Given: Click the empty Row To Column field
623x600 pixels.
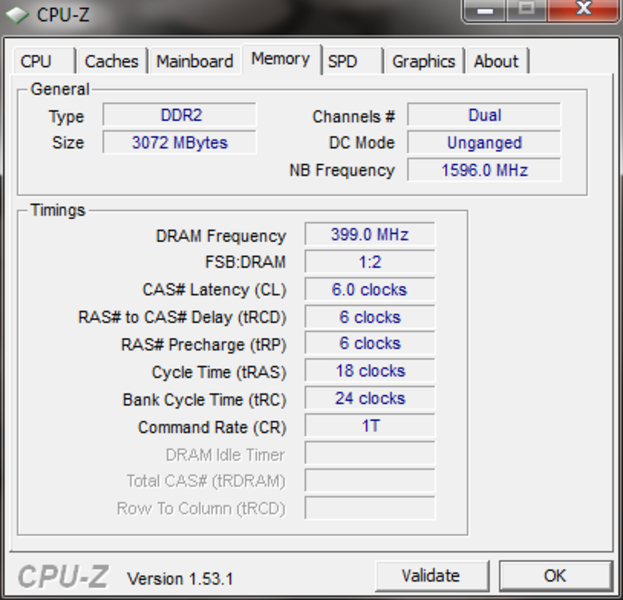Looking at the screenshot, I should point(370,508).
